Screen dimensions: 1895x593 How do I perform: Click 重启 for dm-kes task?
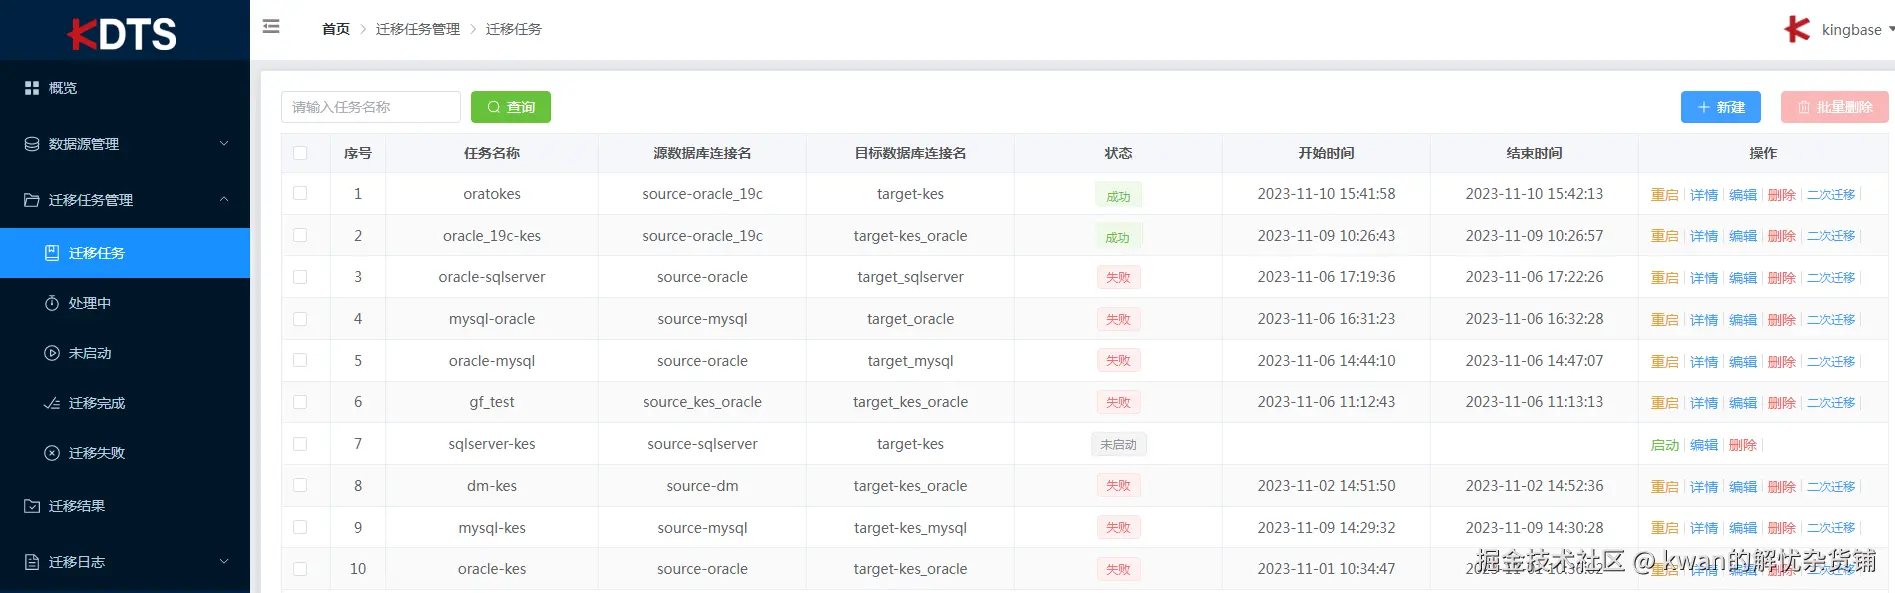(x=1665, y=487)
